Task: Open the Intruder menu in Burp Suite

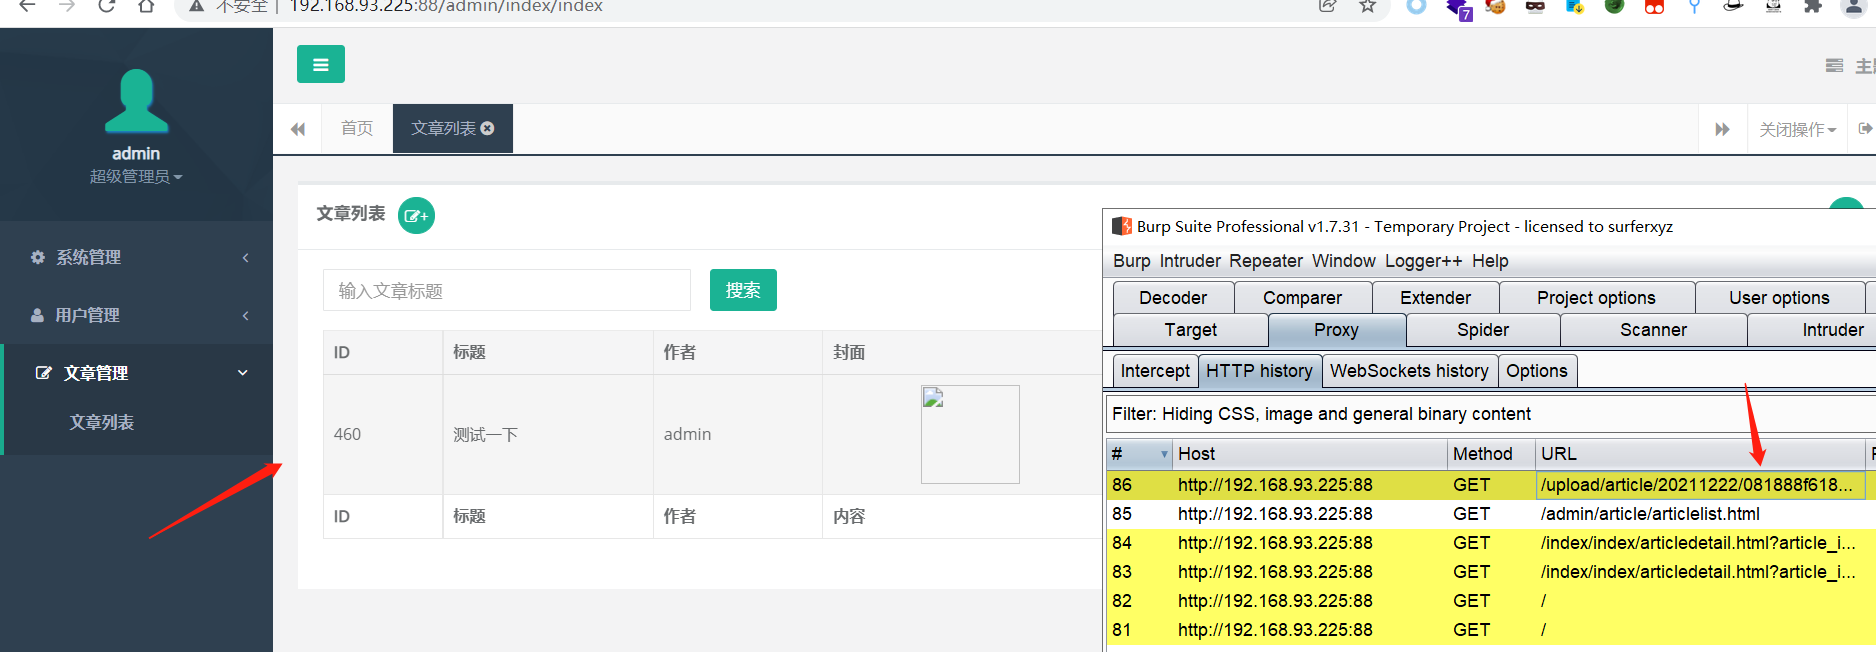Action: [1190, 261]
